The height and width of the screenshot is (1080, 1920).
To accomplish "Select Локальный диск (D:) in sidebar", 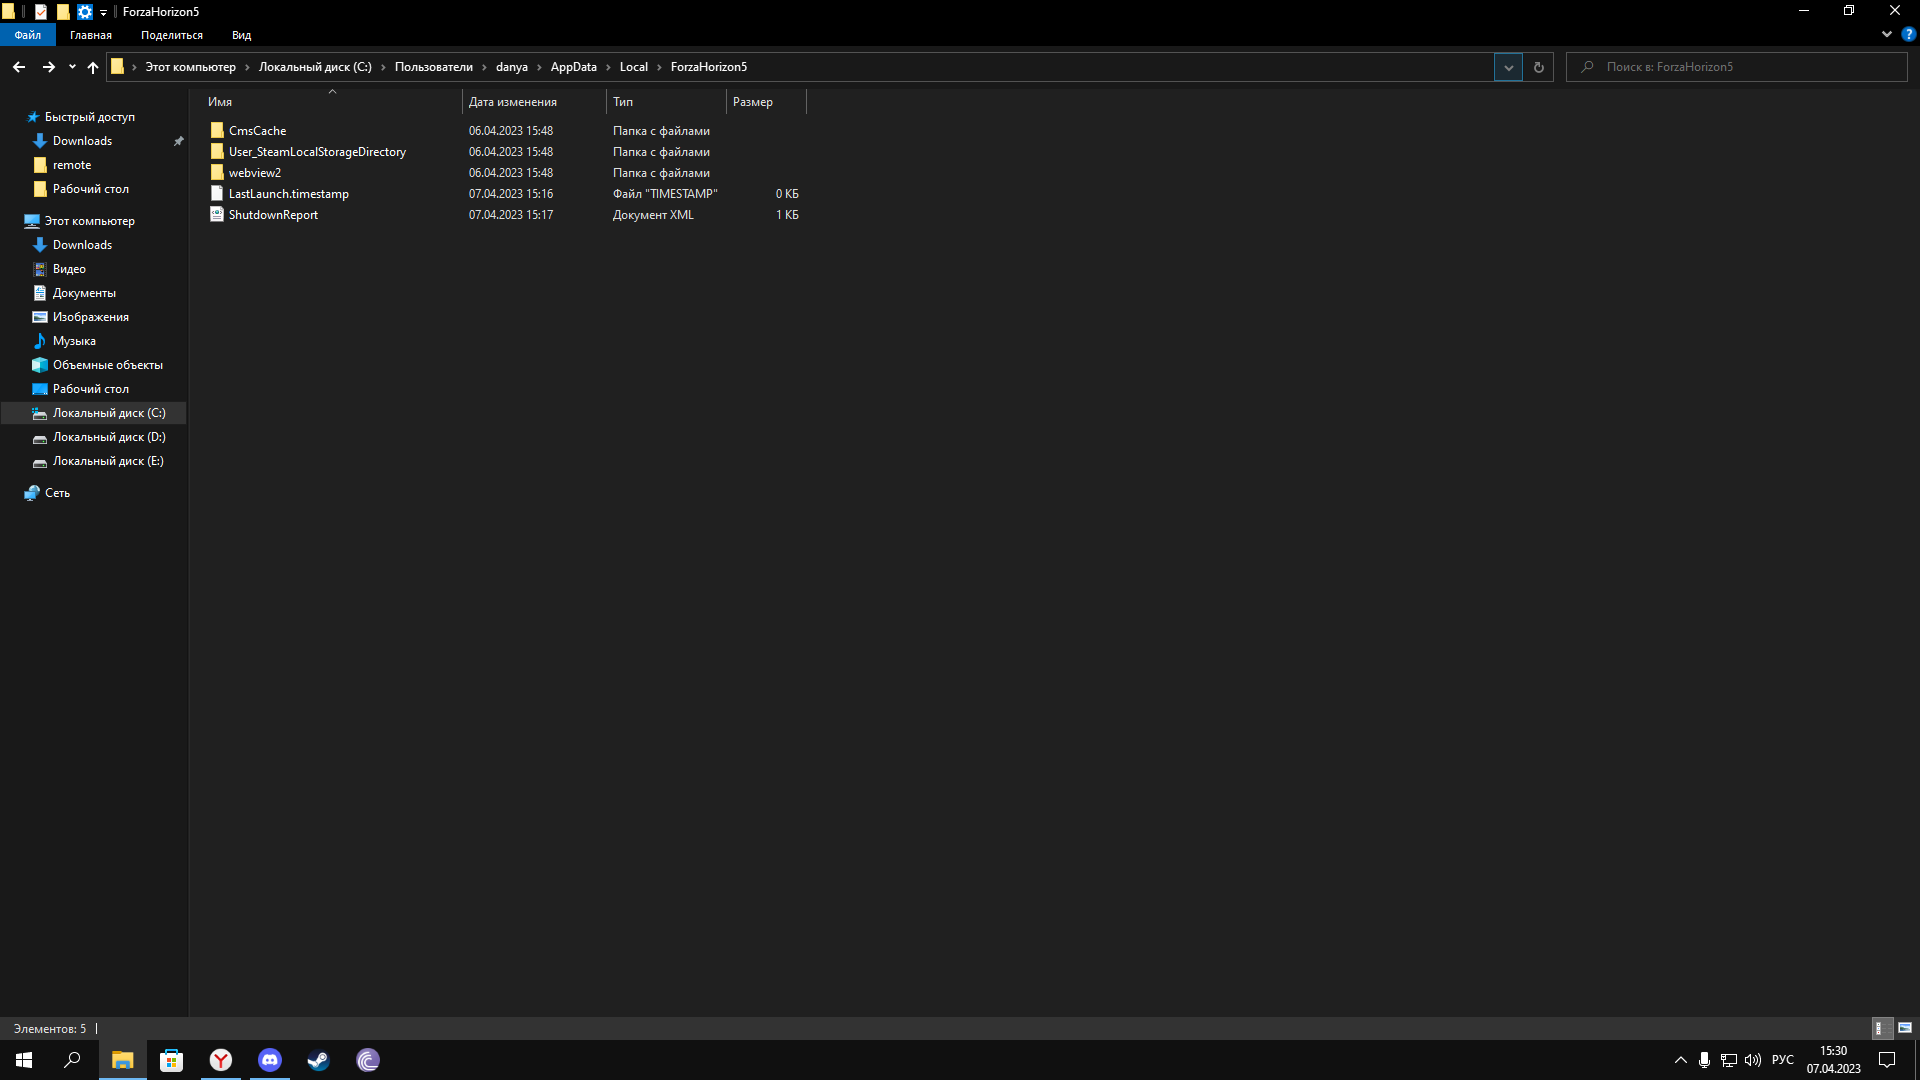I will pyautogui.click(x=109, y=437).
